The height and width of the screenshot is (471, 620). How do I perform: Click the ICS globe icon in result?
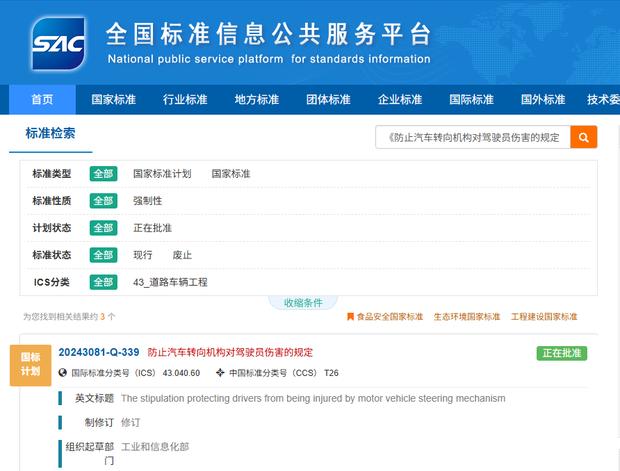(63, 373)
